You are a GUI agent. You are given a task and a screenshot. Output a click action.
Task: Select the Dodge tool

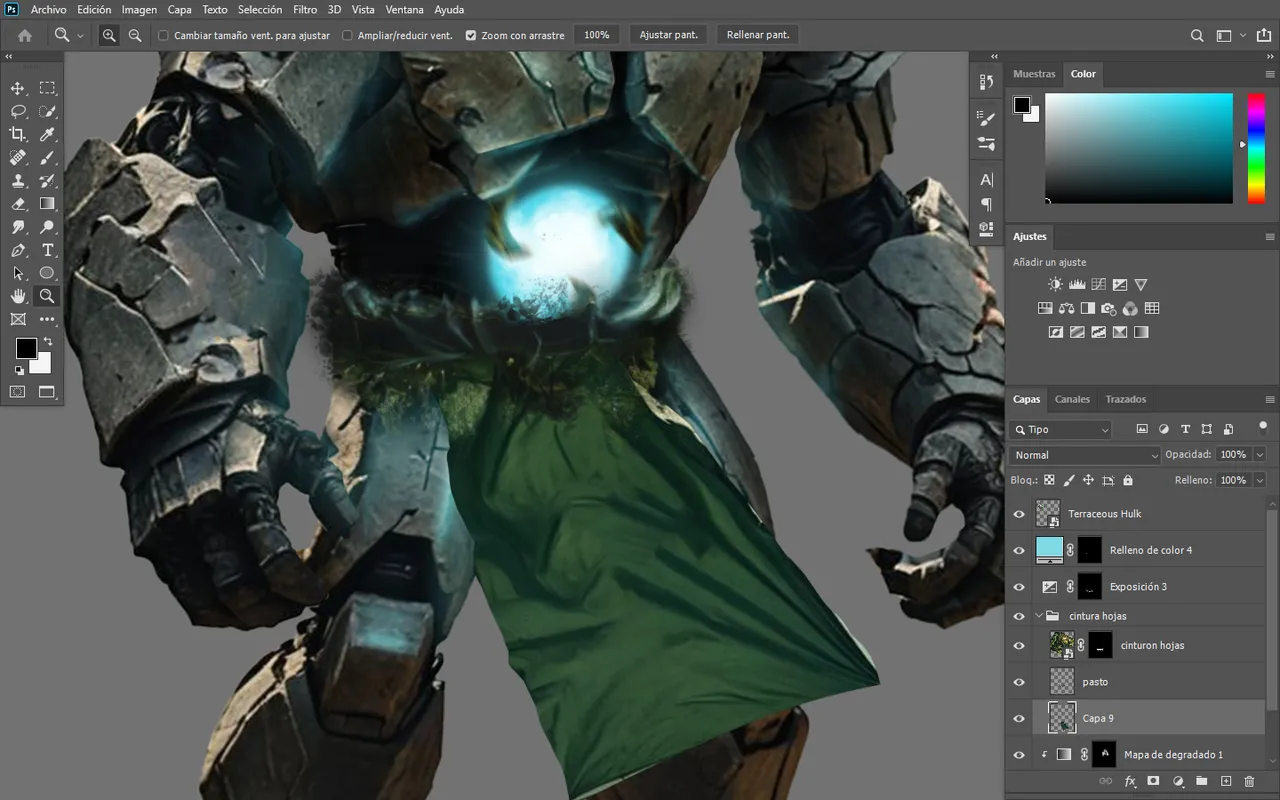coord(47,227)
